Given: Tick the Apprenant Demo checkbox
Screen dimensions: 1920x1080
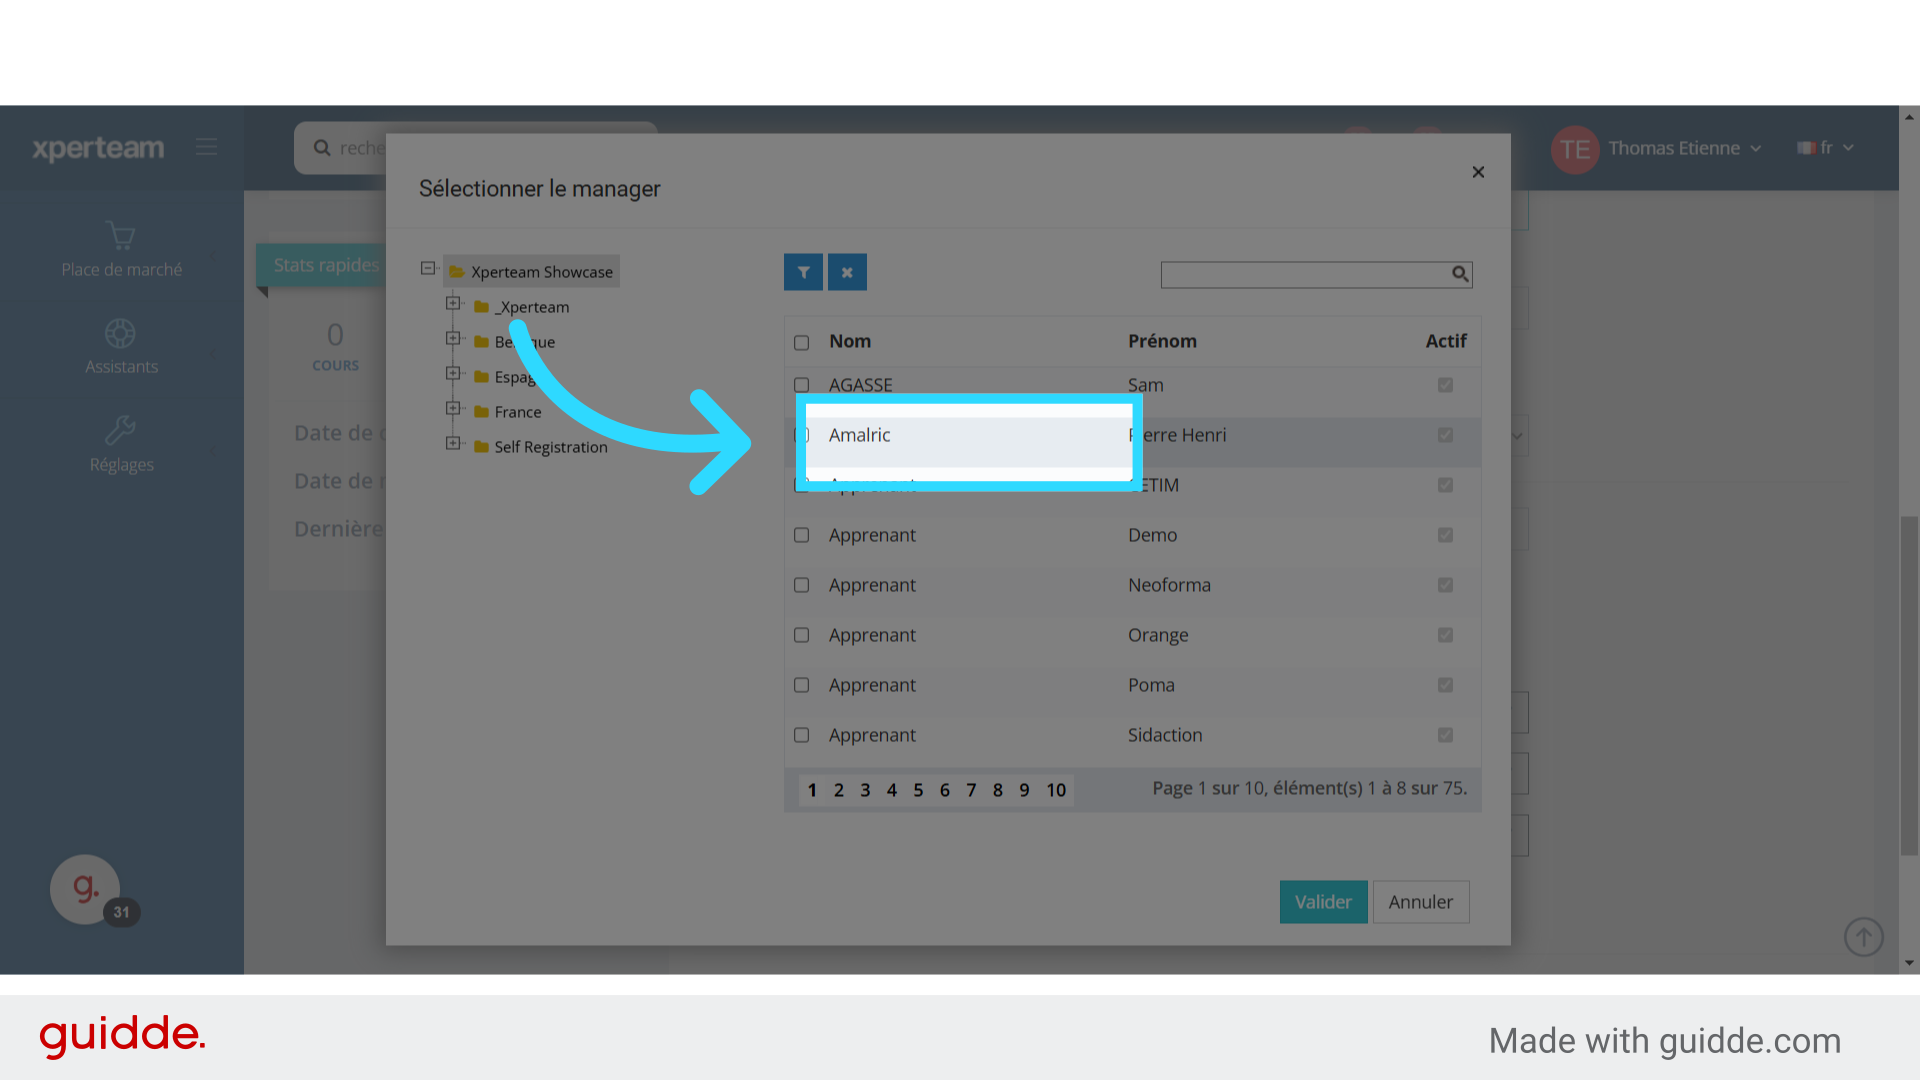Looking at the screenshot, I should tap(801, 535).
